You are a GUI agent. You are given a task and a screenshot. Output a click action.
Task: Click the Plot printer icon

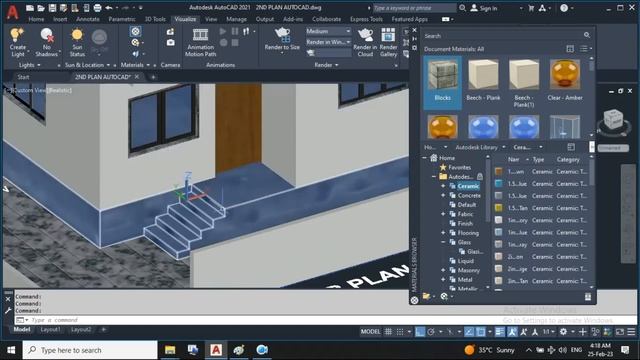pos(97,8)
